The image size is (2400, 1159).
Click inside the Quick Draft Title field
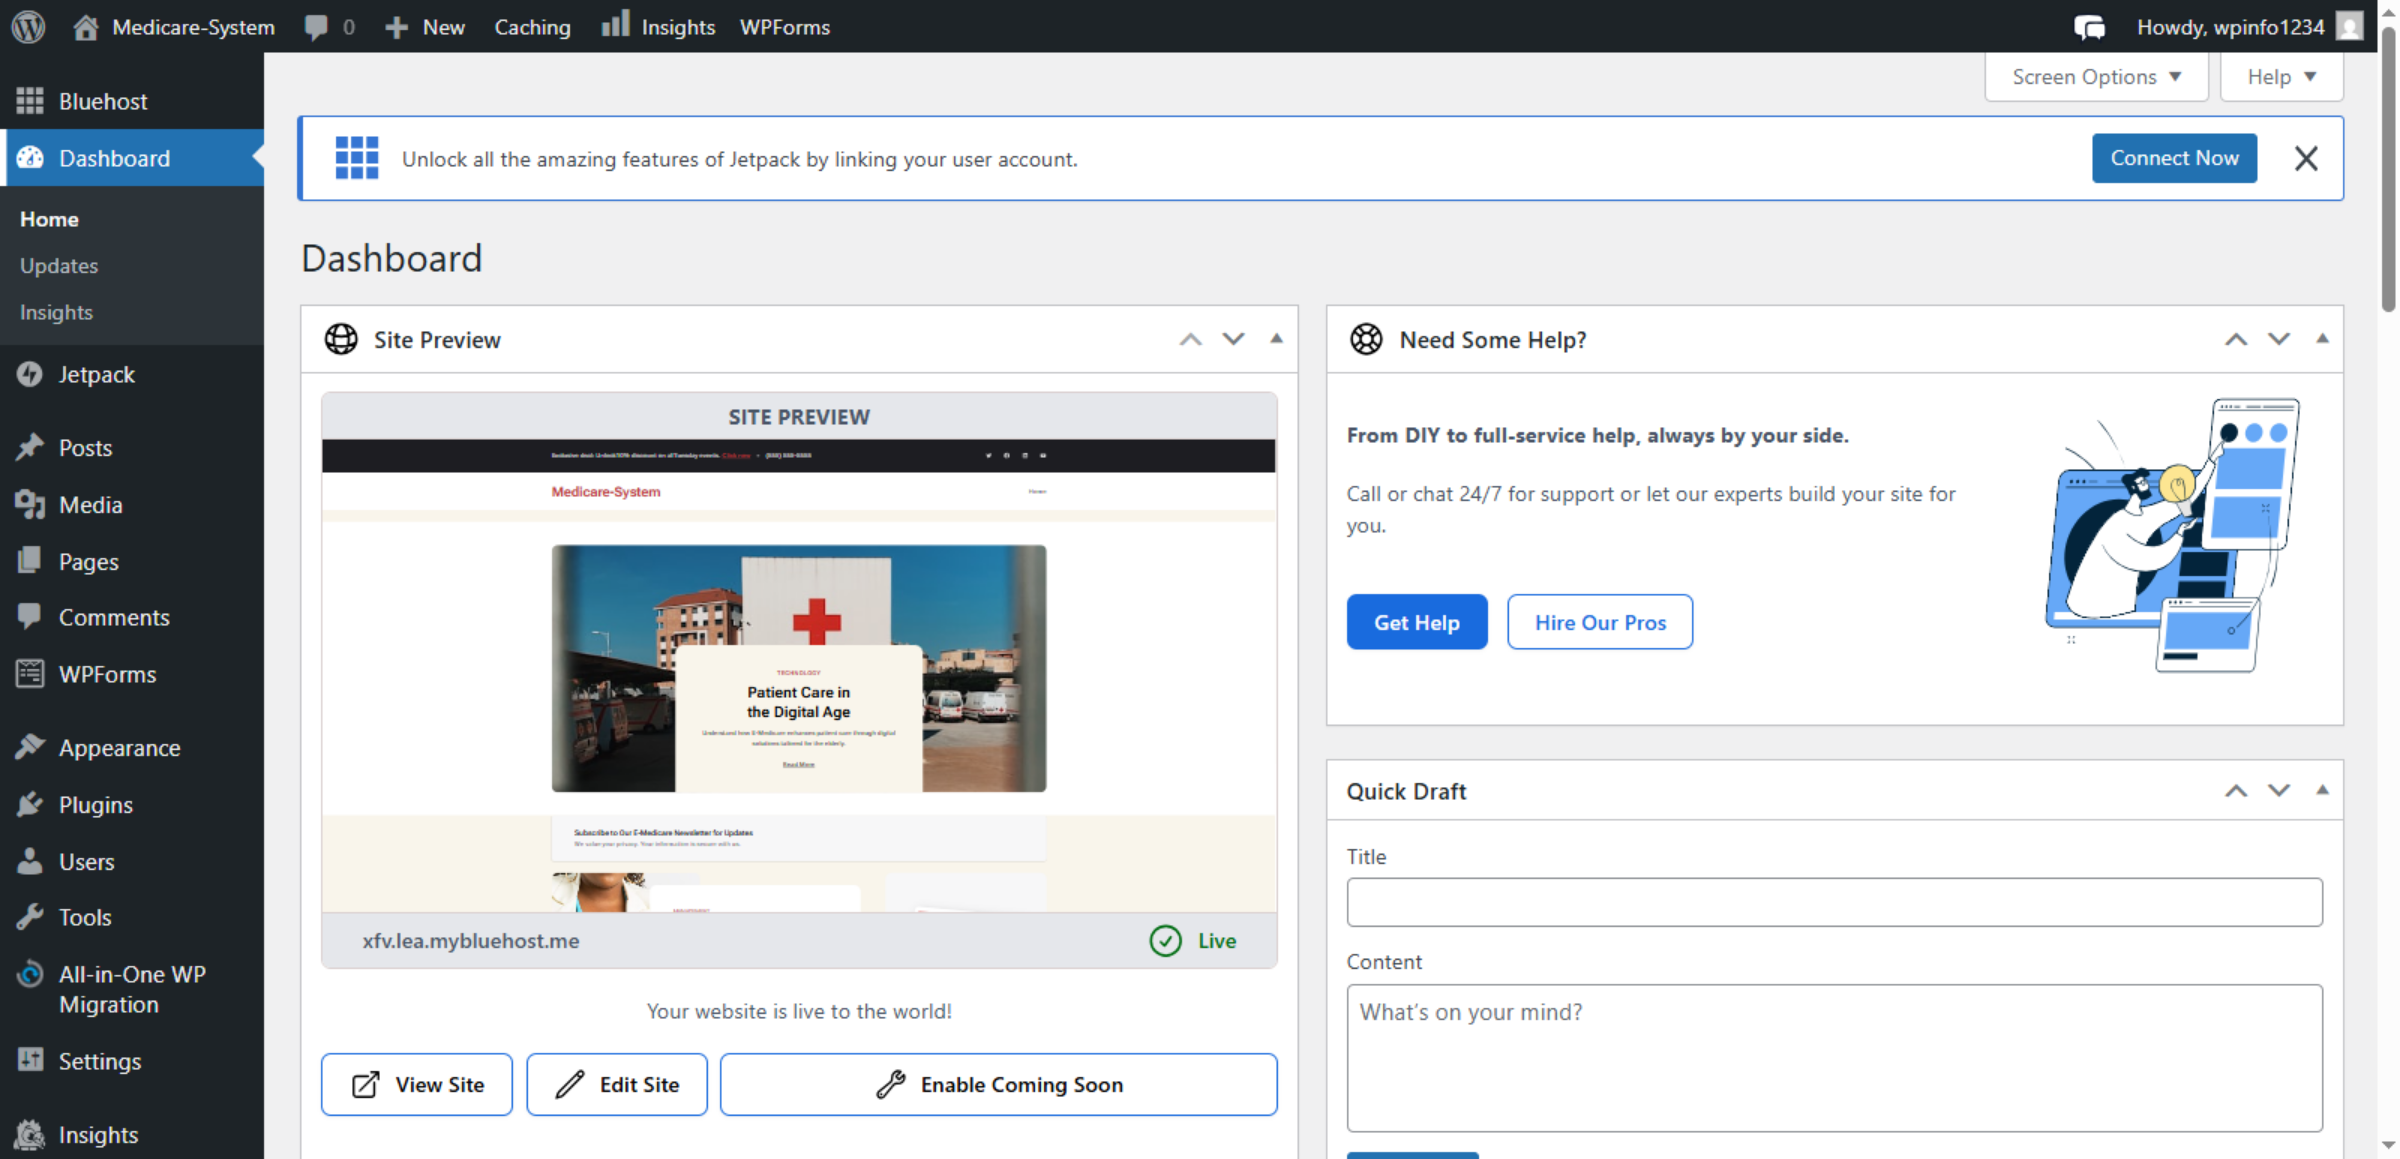pos(1834,901)
